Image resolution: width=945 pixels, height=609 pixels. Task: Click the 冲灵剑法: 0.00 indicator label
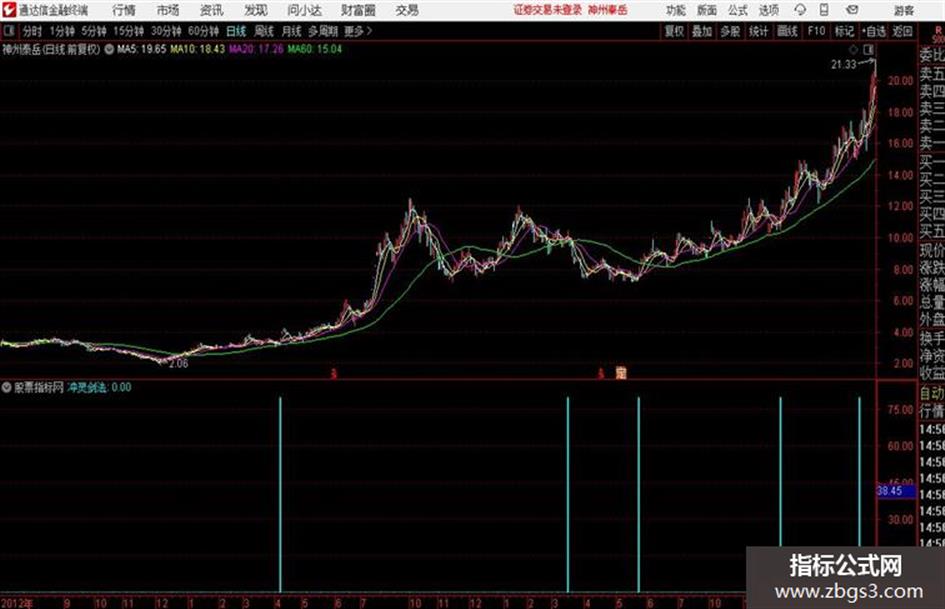[99, 388]
